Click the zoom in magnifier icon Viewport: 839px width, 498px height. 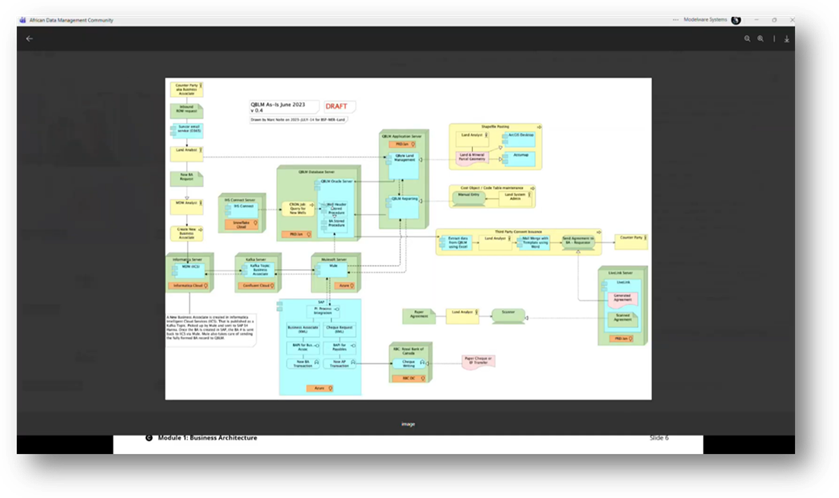(x=760, y=39)
